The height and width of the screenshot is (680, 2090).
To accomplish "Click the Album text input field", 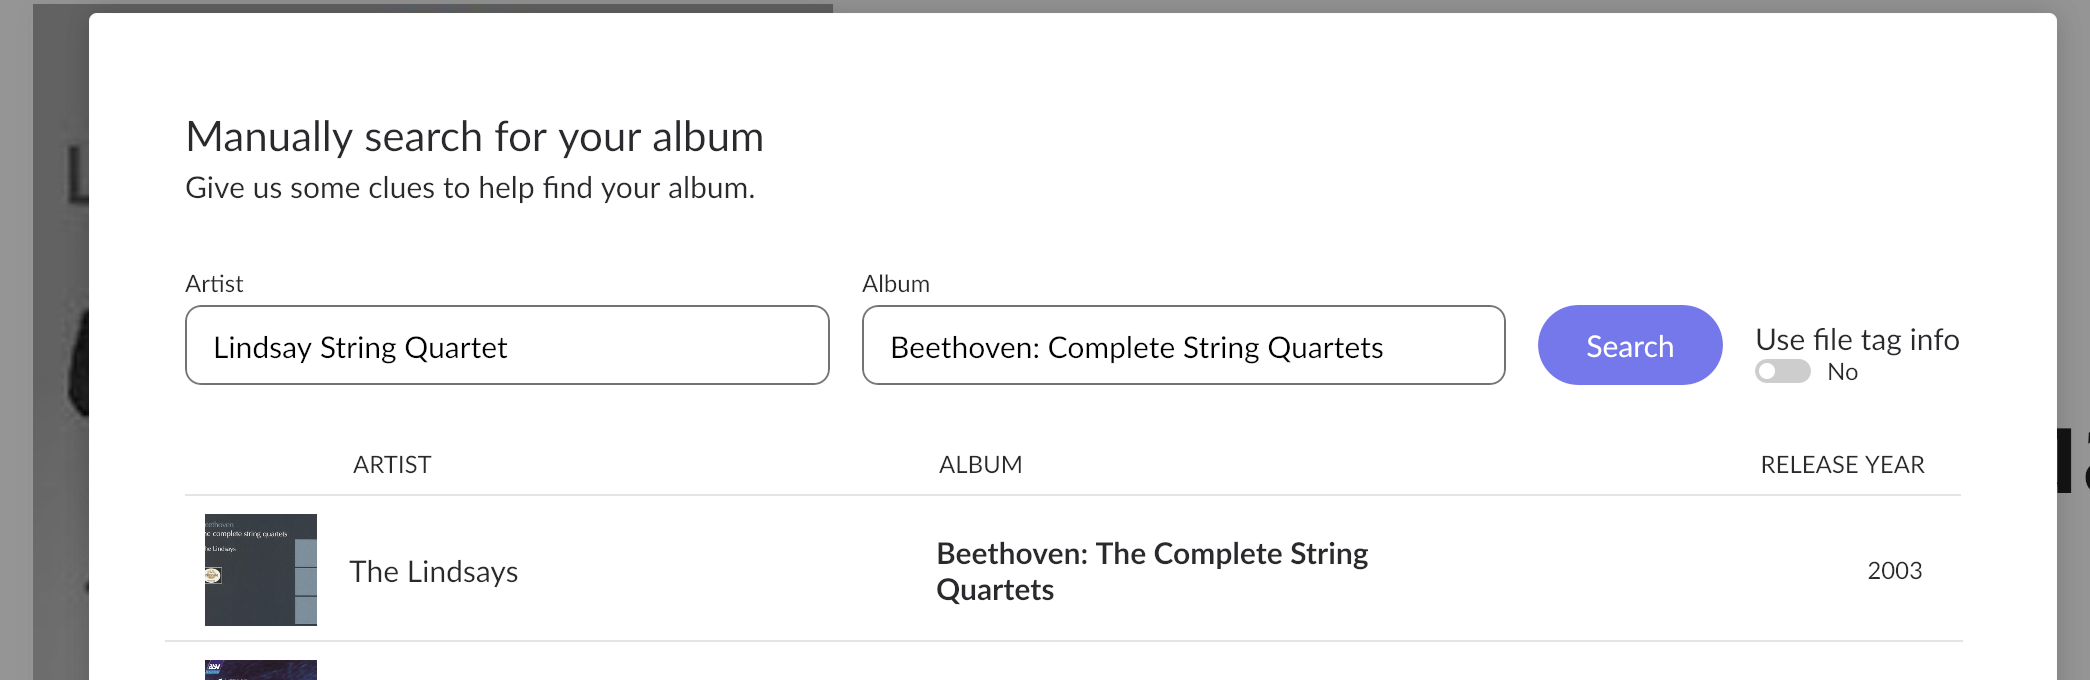I will tap(1183, 345).
